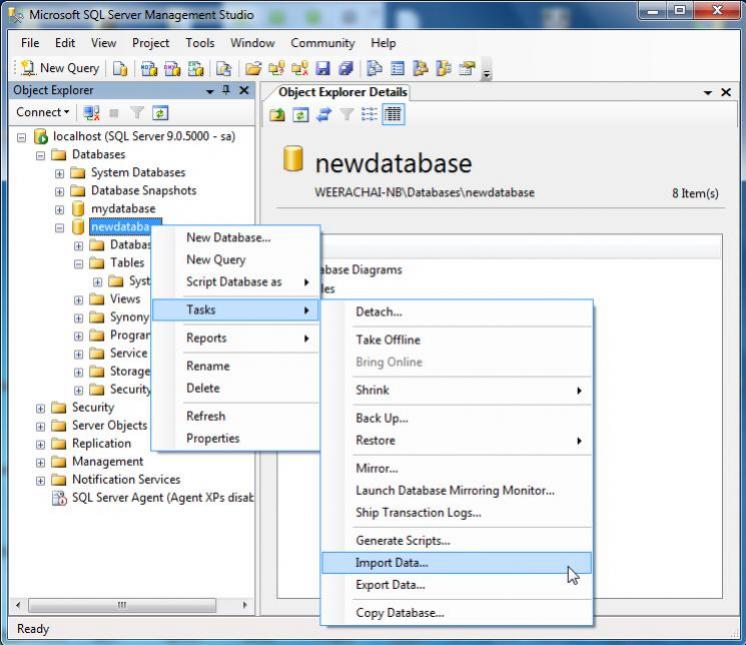Image resolution: width=746 pixels, height=645 pixels.
Task: Click the Refresh icon in Details toolbar
Action: click(301, 115)
